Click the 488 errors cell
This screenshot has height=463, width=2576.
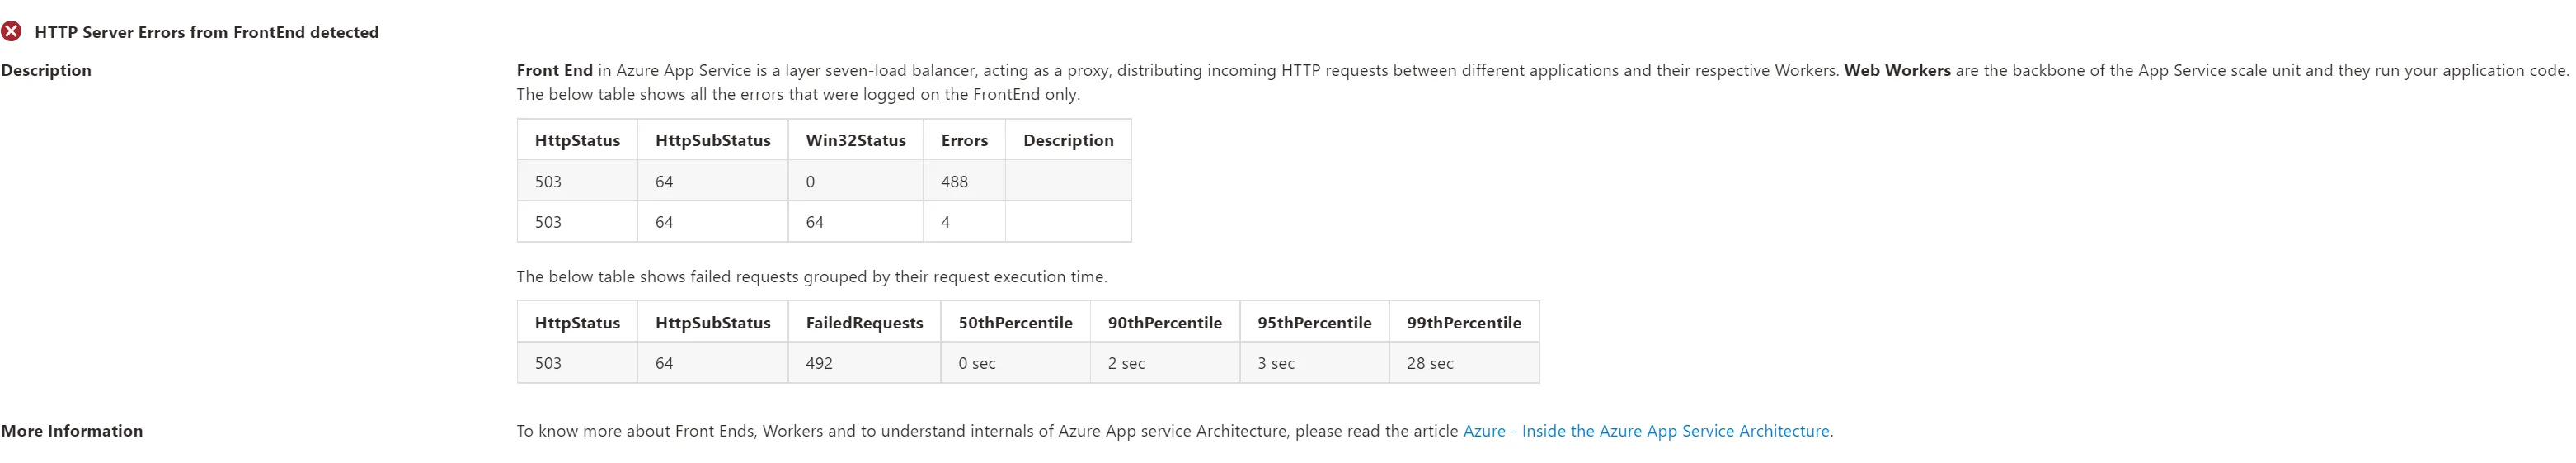tap(954, 182)
